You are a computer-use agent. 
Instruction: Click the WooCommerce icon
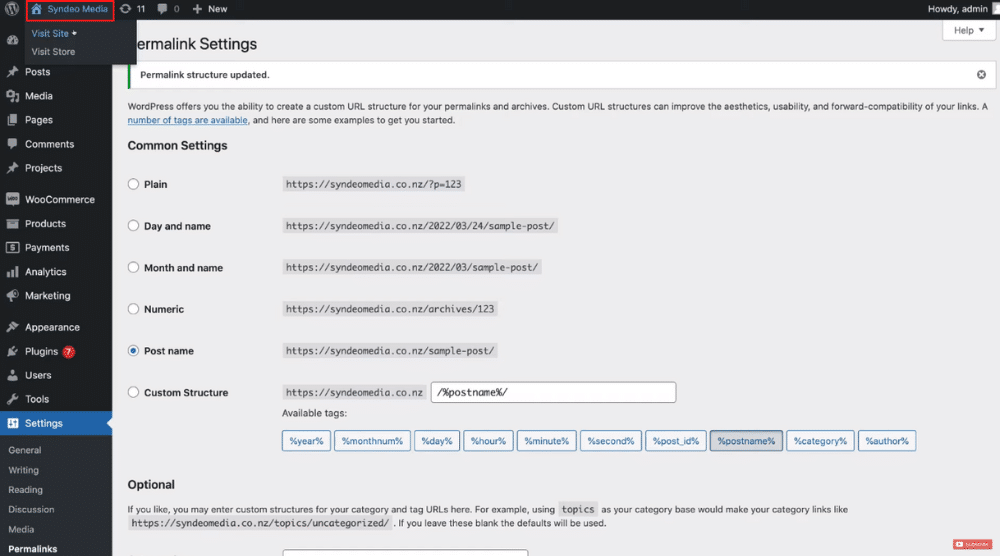point(12,200)
